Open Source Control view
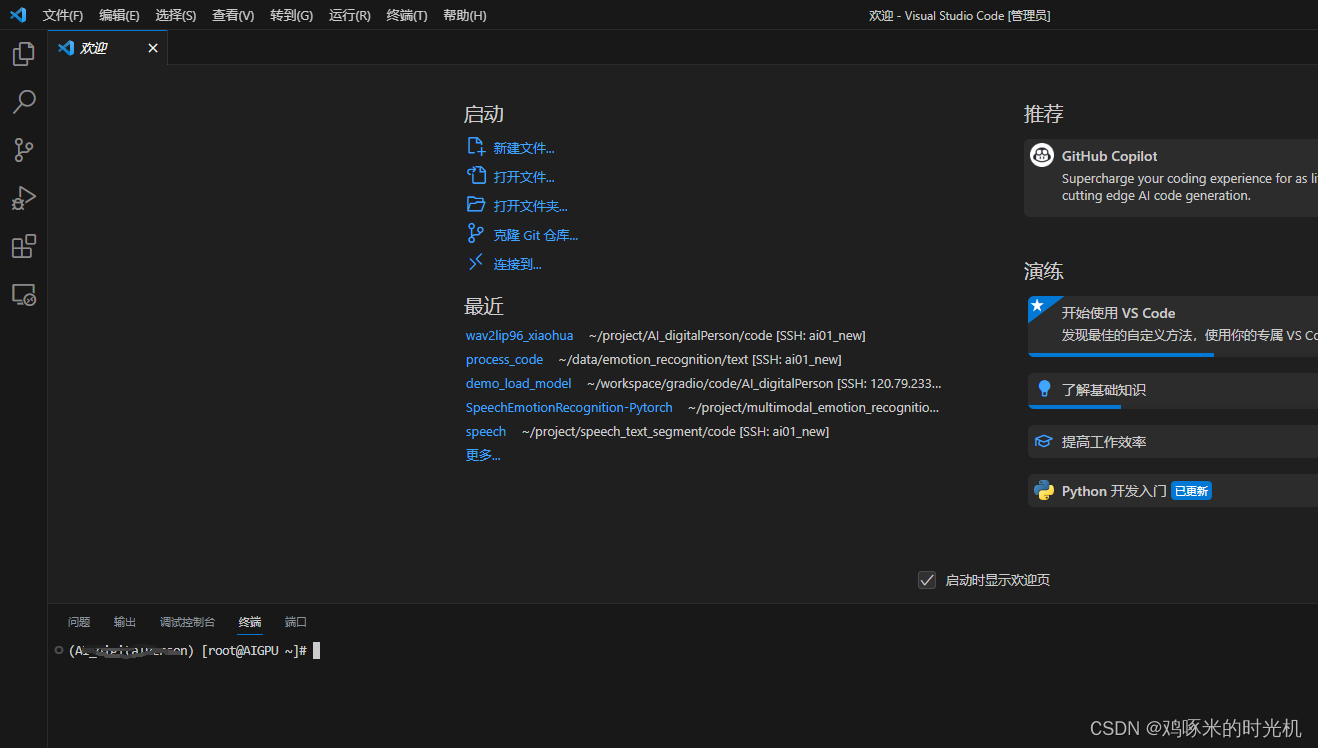The image size is (1318, 748). click(24, 150)
